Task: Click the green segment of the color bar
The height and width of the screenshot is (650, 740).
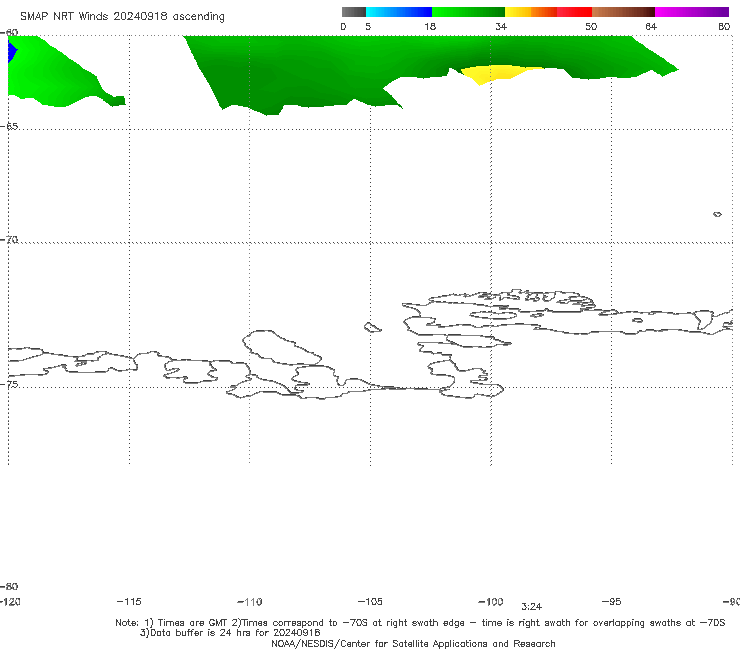Action: click(468, 12)
